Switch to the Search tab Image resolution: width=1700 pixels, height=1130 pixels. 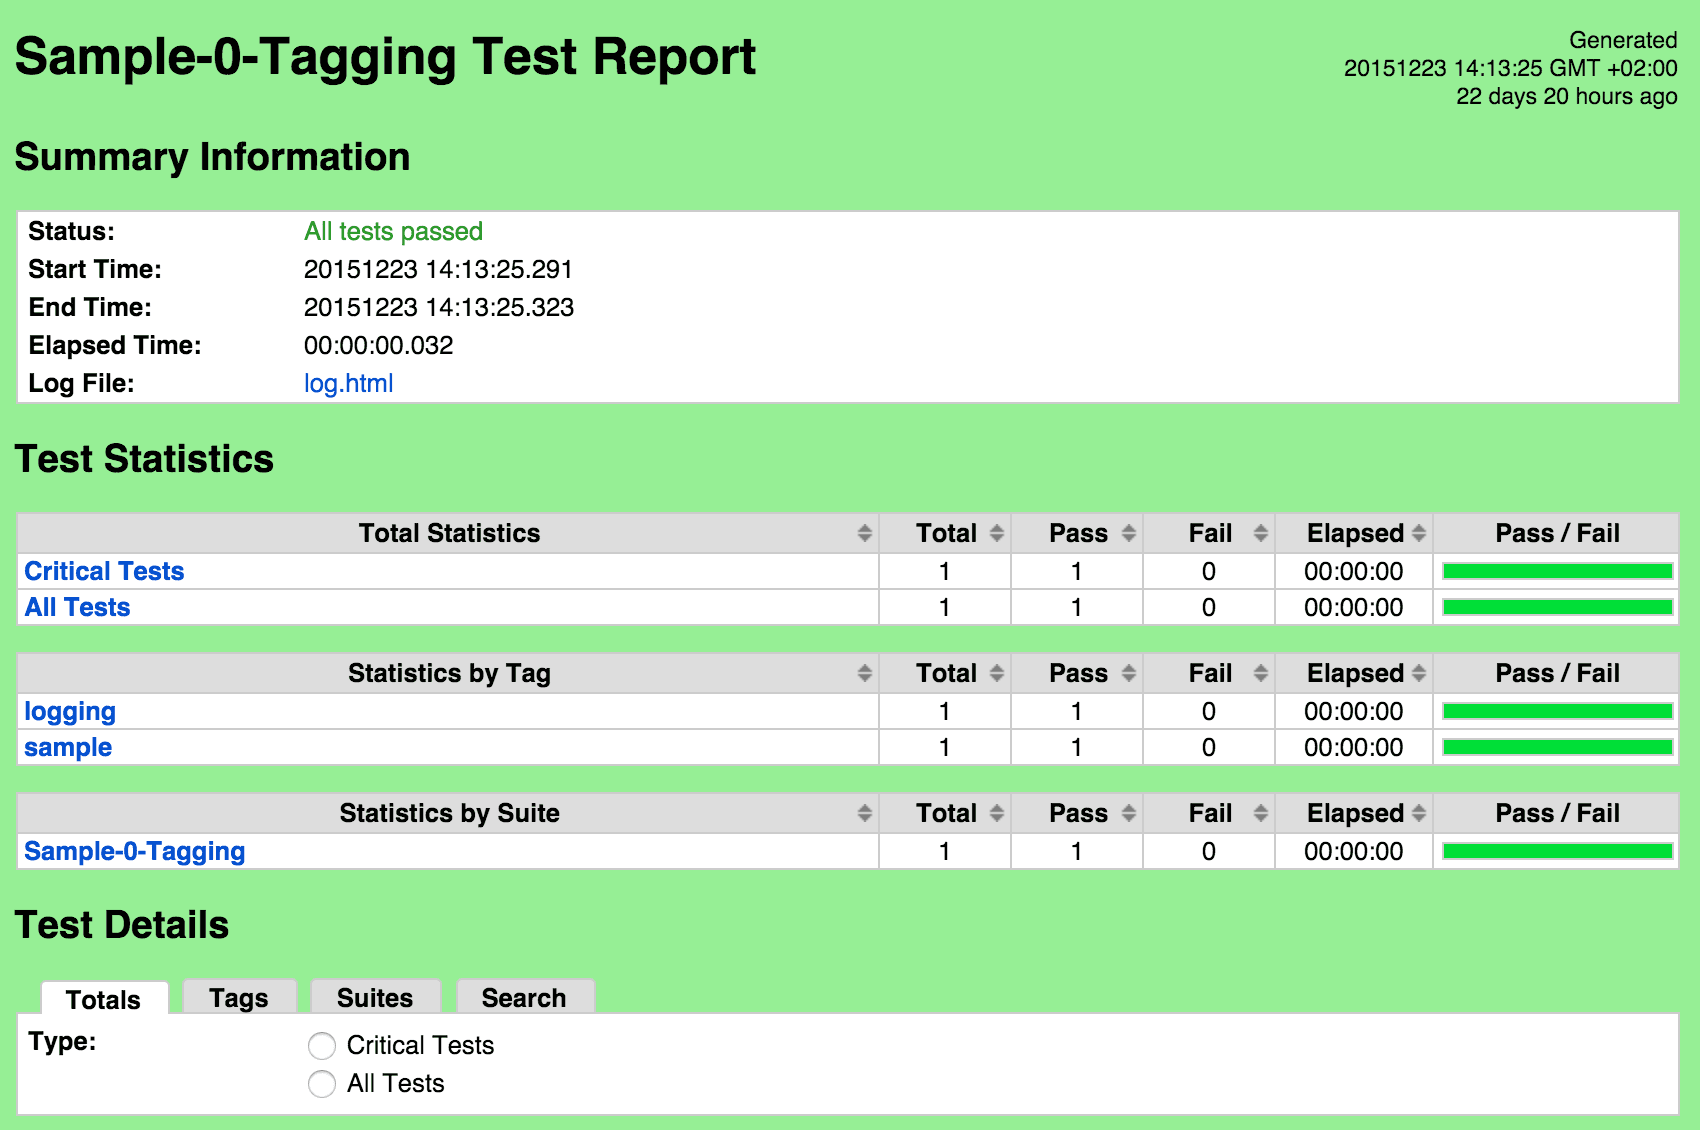(x=524, y=998)
